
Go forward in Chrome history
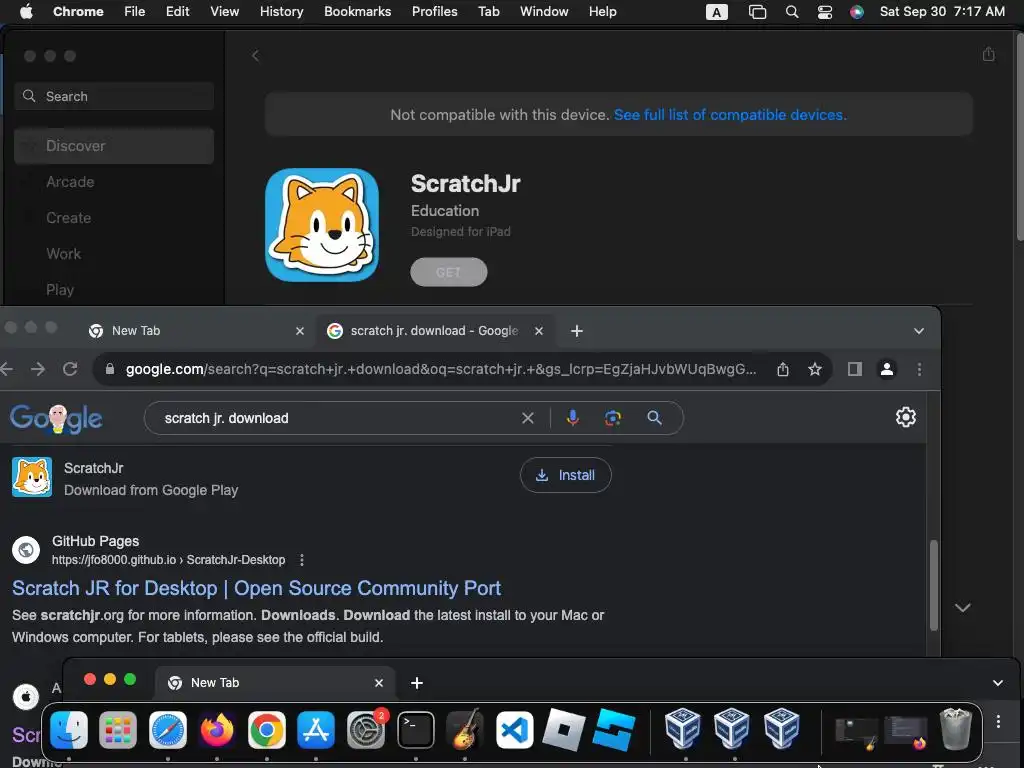38,370
